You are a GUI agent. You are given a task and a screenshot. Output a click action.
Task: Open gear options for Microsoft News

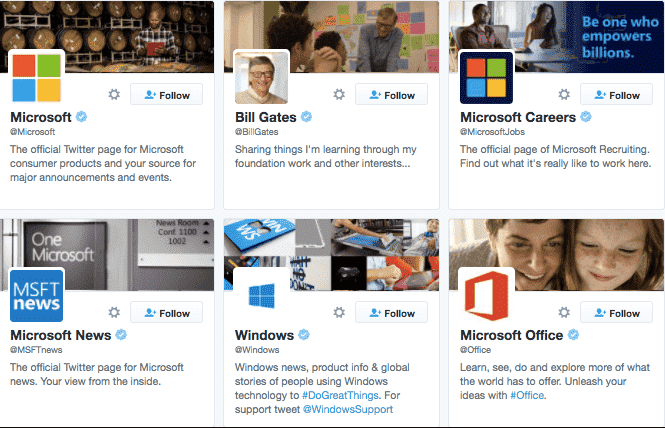pyautogui.click(x=114, y=313)
